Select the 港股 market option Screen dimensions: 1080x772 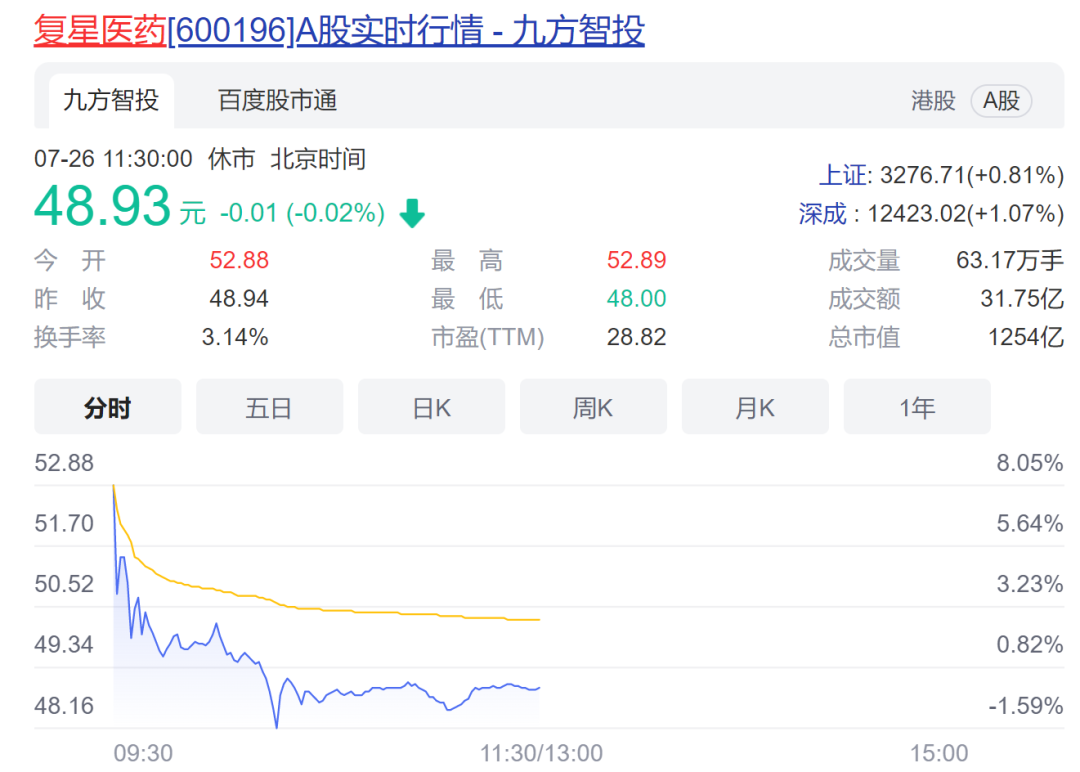pyautogui.click(x=933, y=101)
